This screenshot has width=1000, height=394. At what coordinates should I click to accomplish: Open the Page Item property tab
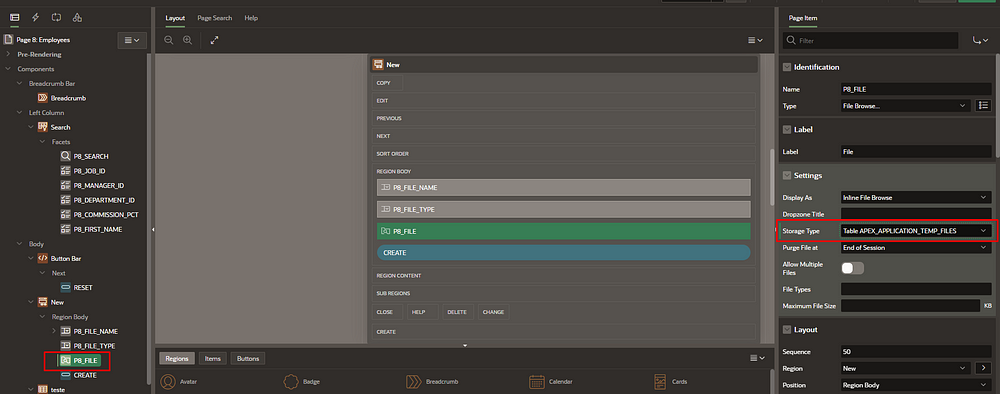(x=803, y=18)
